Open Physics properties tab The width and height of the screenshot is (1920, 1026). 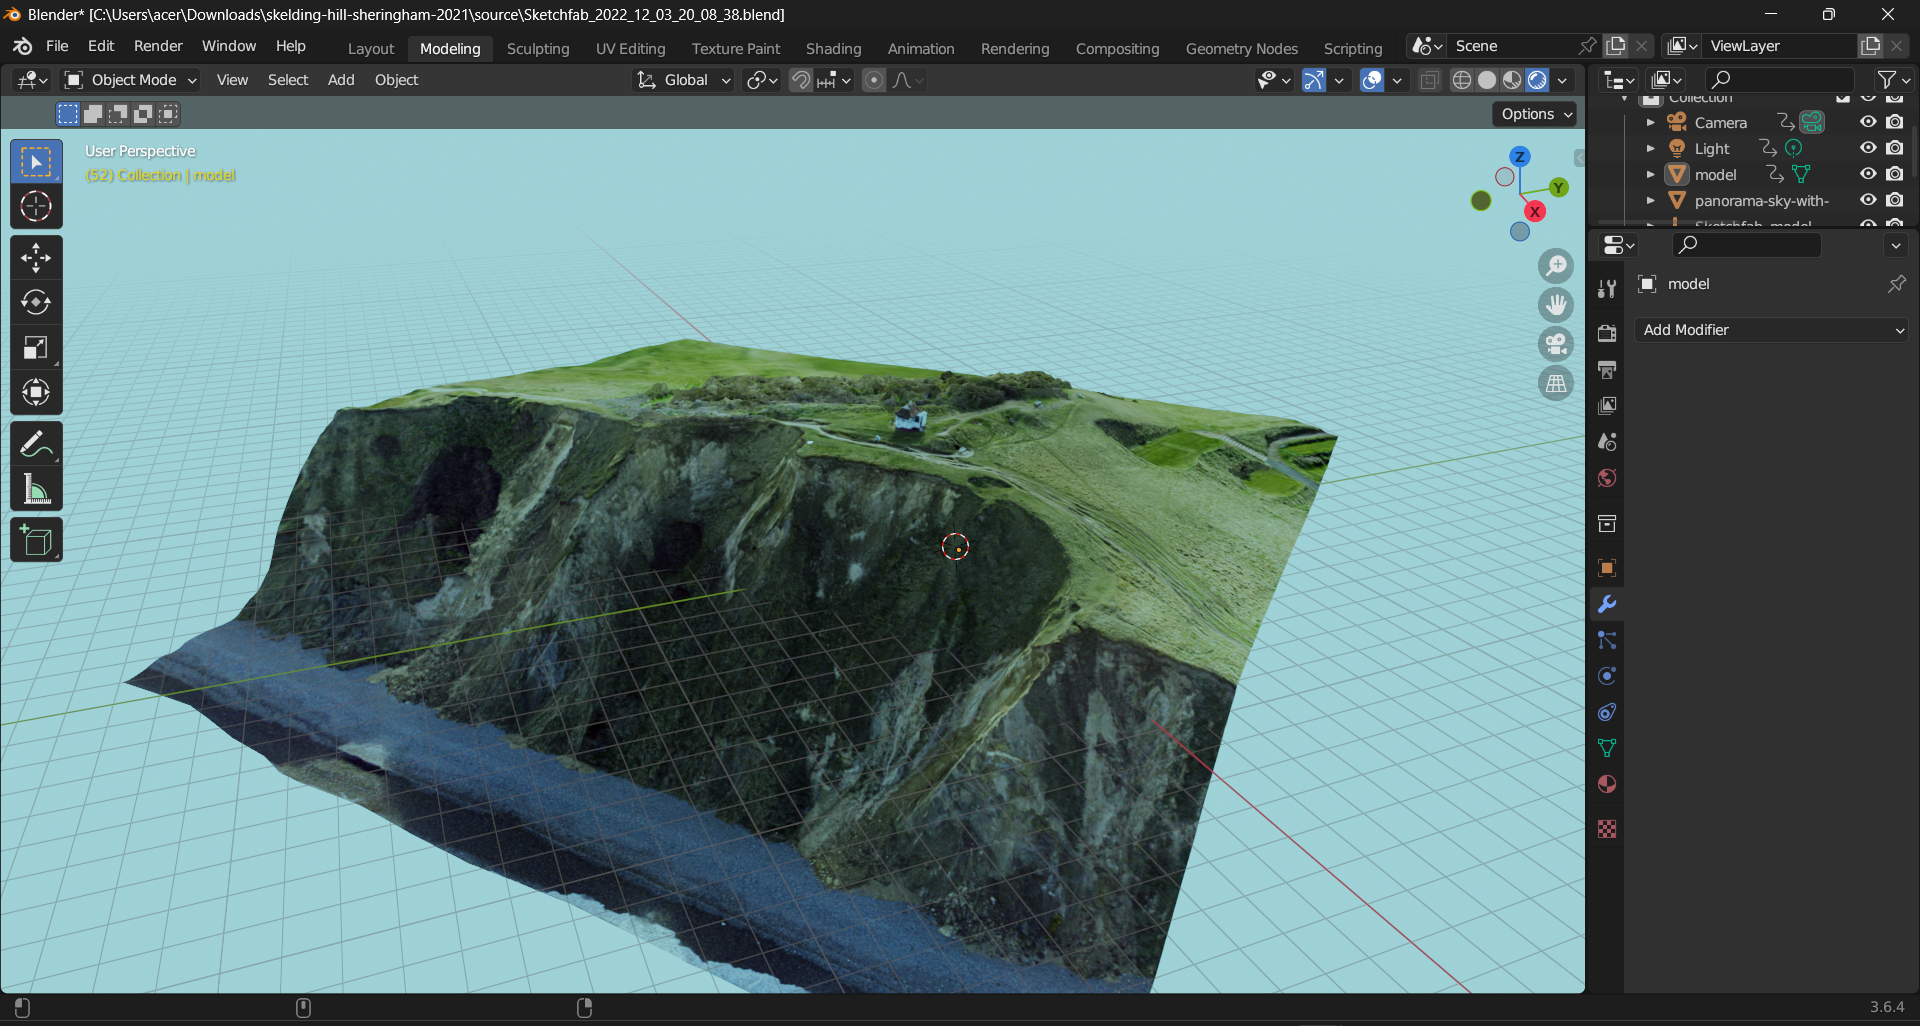coord(1607,676)
